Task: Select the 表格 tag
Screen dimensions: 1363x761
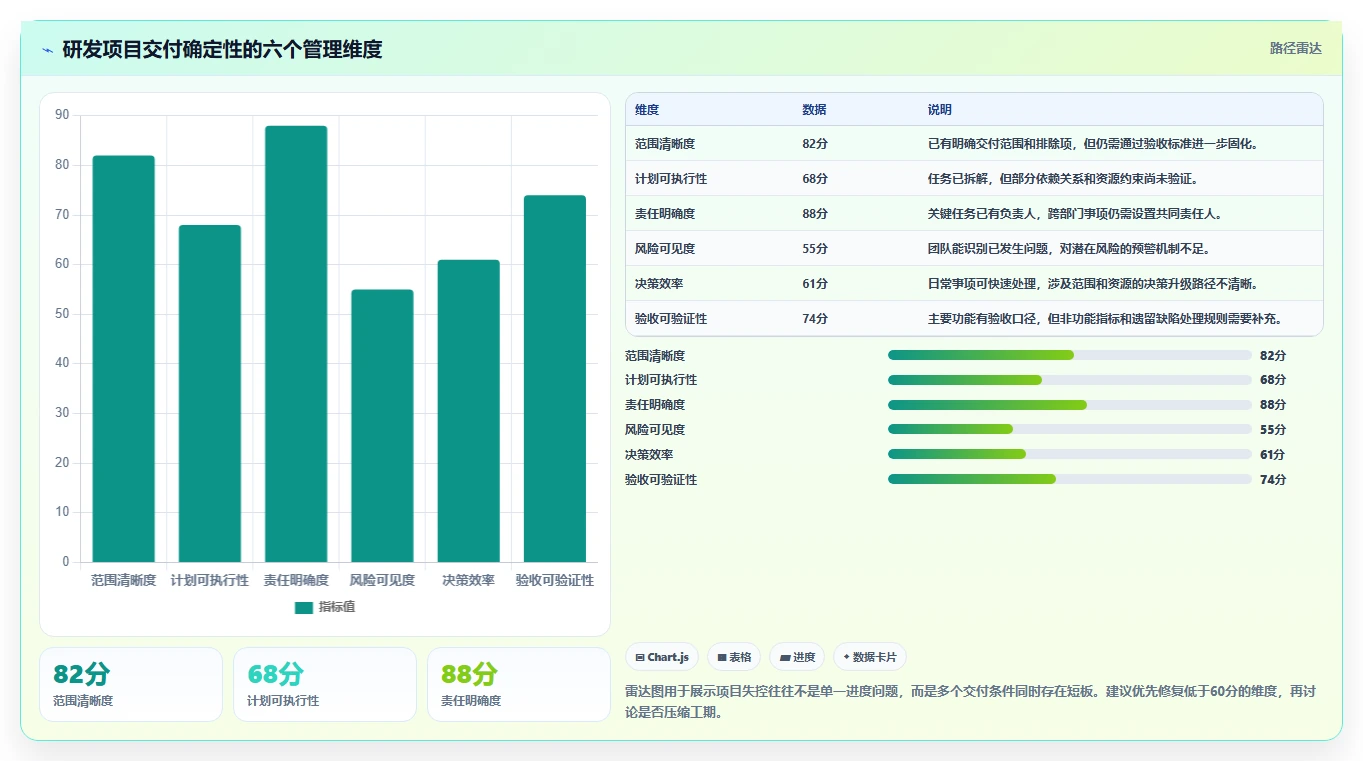Action: tap(734, 657)
